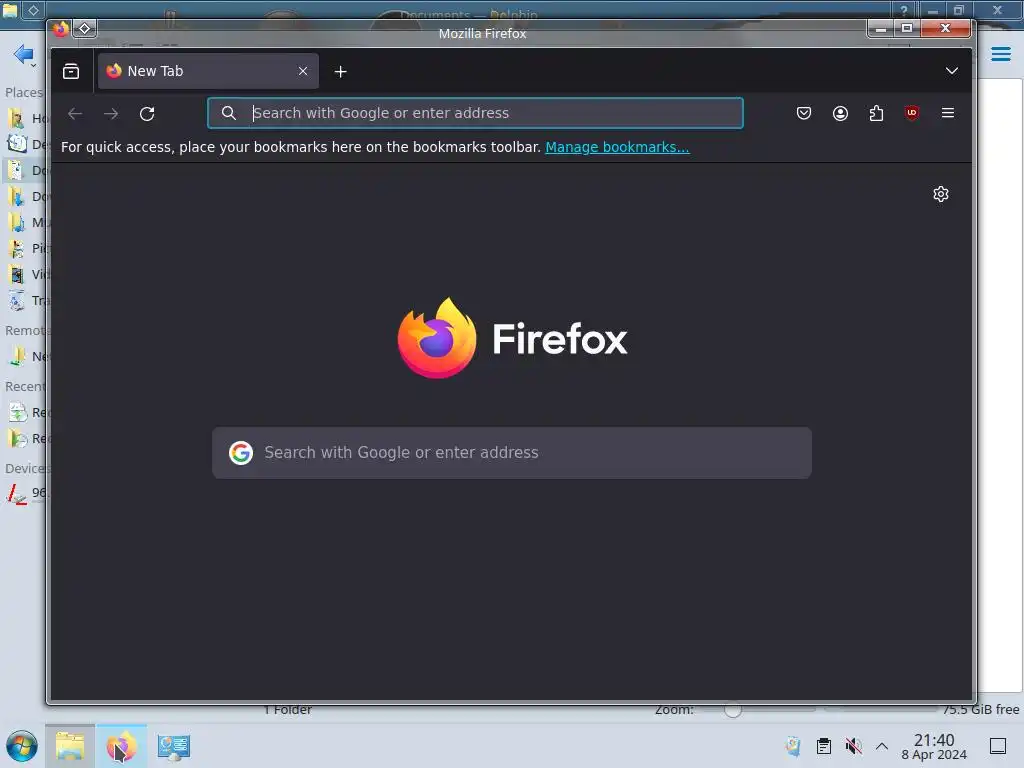Open the clock showing 21:40
Image resolution: width=1024 pixels, height=768 pixels.
(934, 746)
